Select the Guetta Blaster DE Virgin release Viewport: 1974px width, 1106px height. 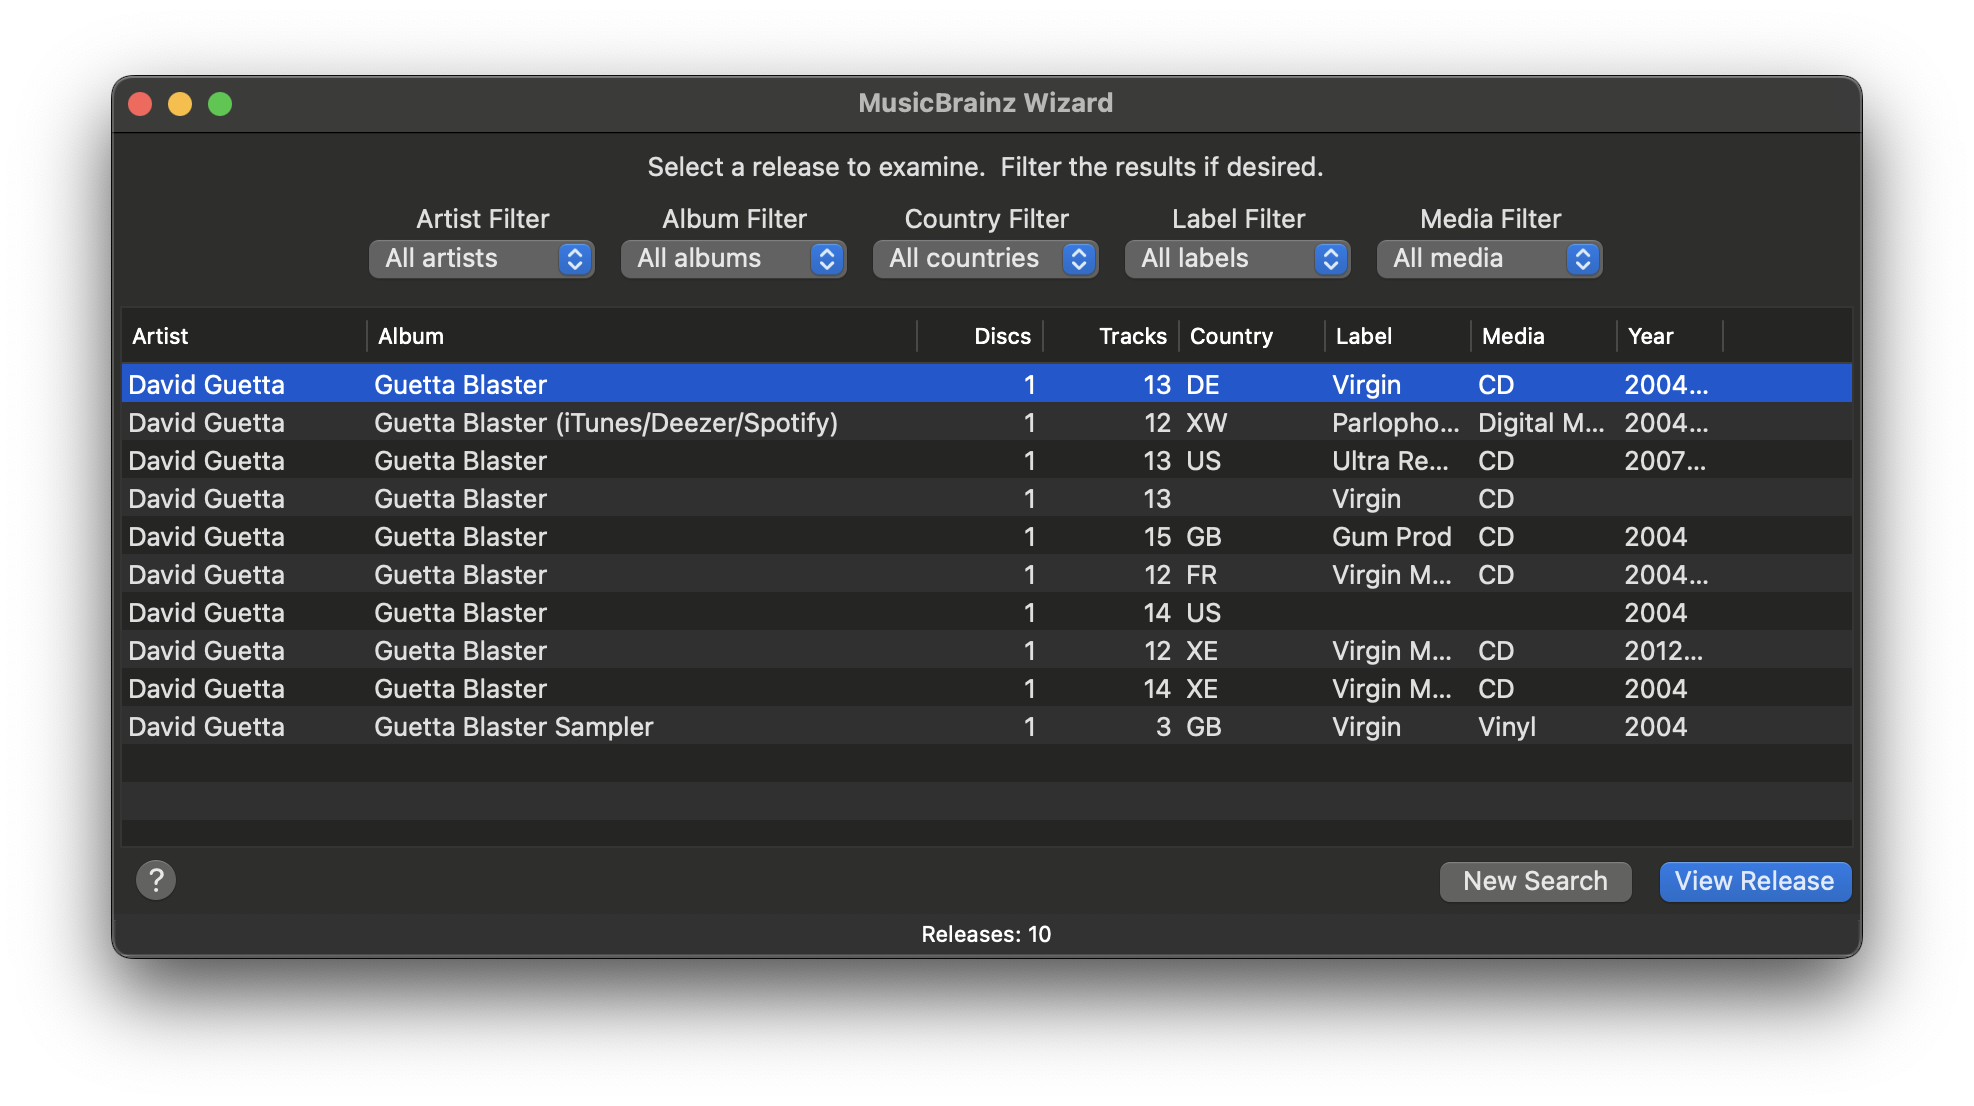(986, 384)
